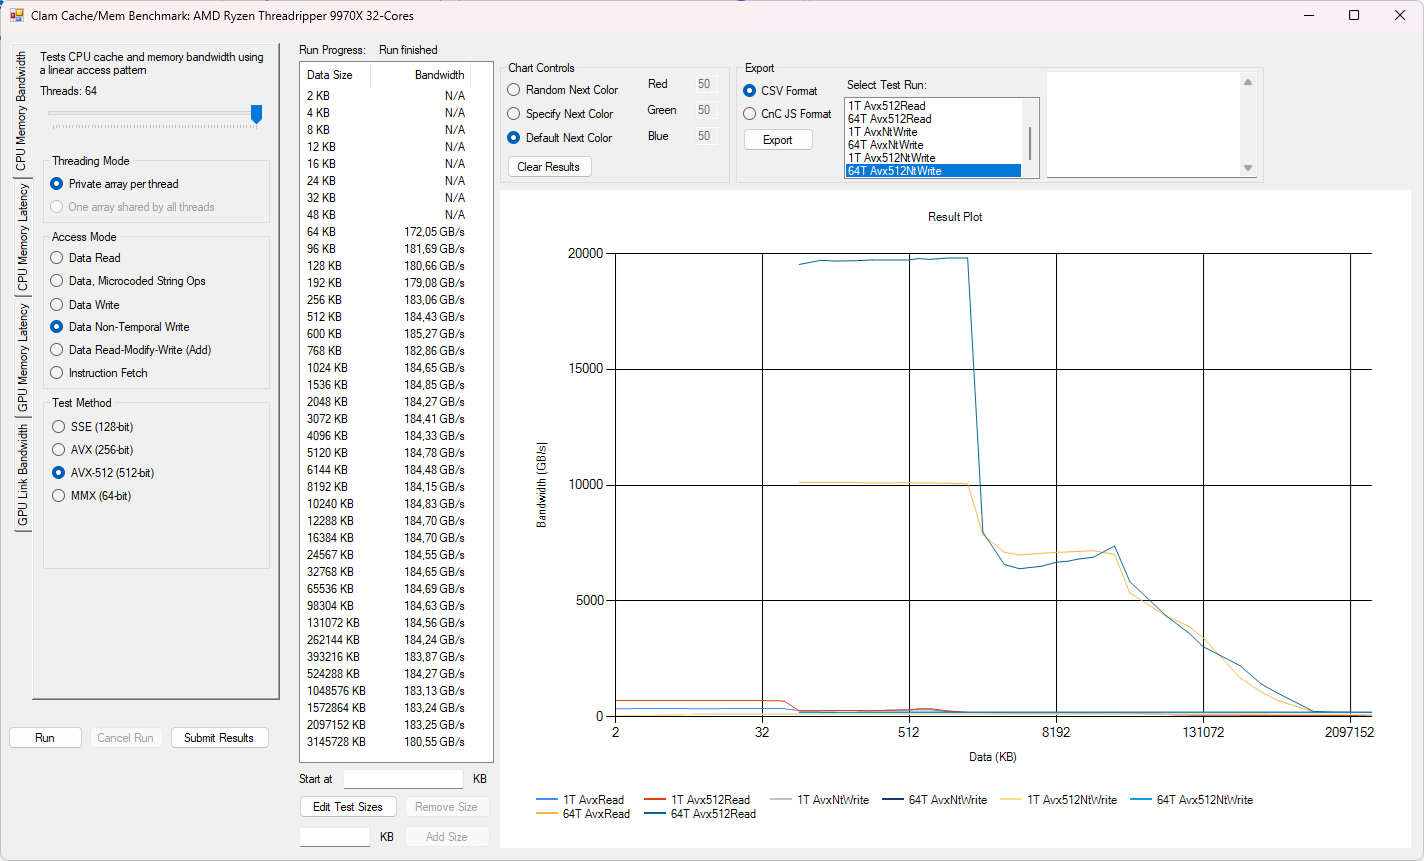The image size is (1424, 861).
Task: Choose Default Next Color option
Action: [560, 138]
